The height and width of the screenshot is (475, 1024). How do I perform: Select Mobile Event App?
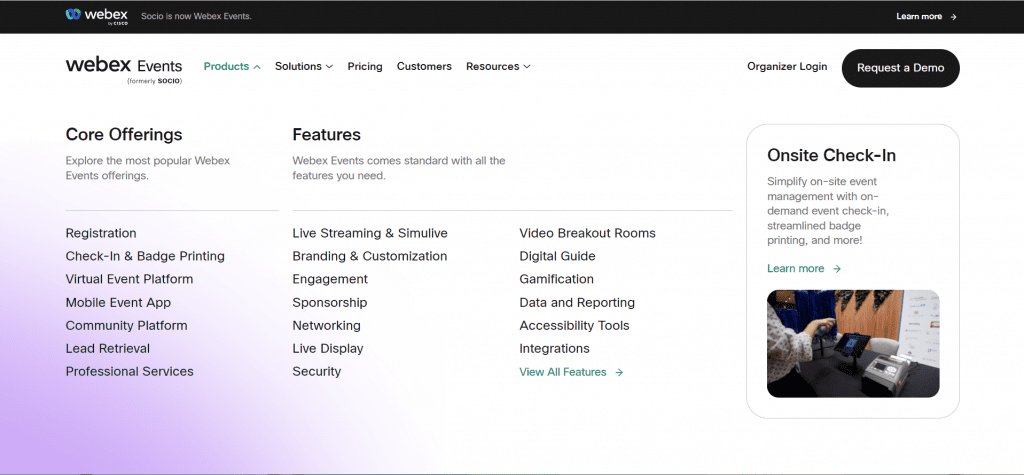tap(118, 303)
